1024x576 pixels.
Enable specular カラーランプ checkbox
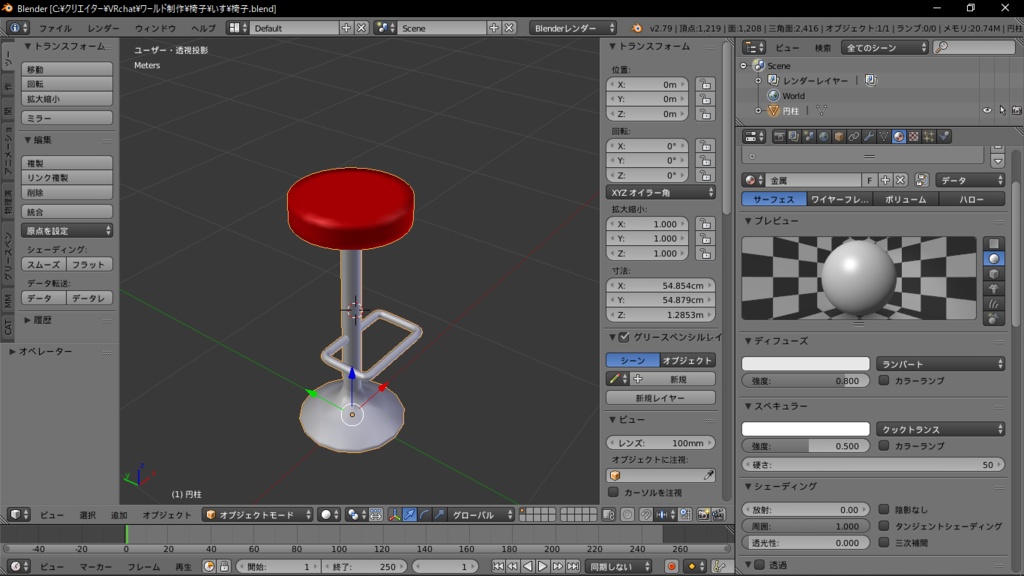point(884,445)
